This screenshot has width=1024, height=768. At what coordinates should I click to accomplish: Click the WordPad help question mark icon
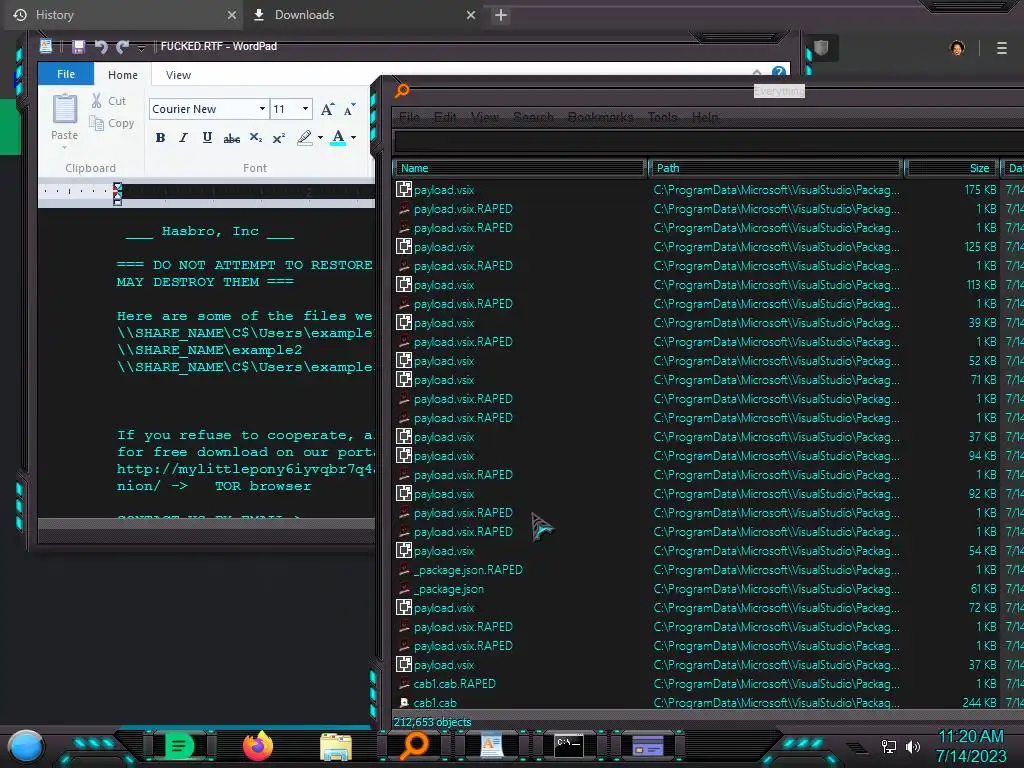[778, 72]
